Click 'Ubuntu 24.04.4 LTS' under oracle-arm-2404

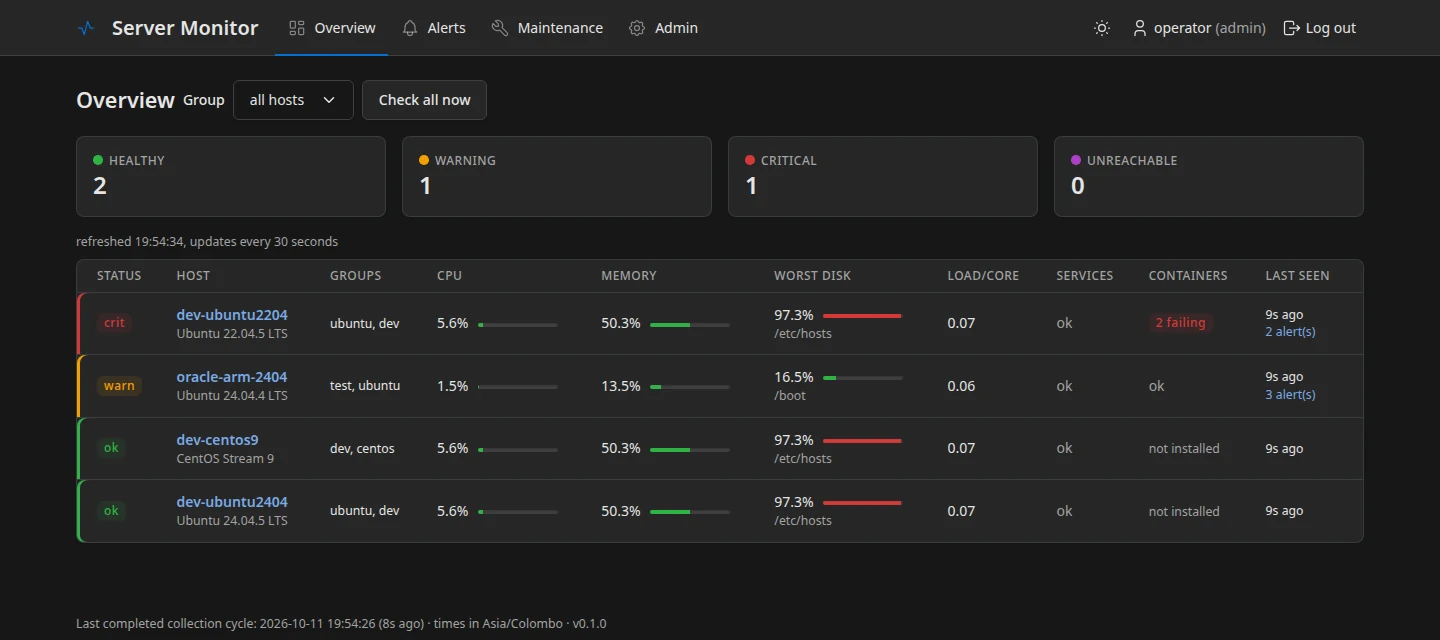click(x=232, y=396)
